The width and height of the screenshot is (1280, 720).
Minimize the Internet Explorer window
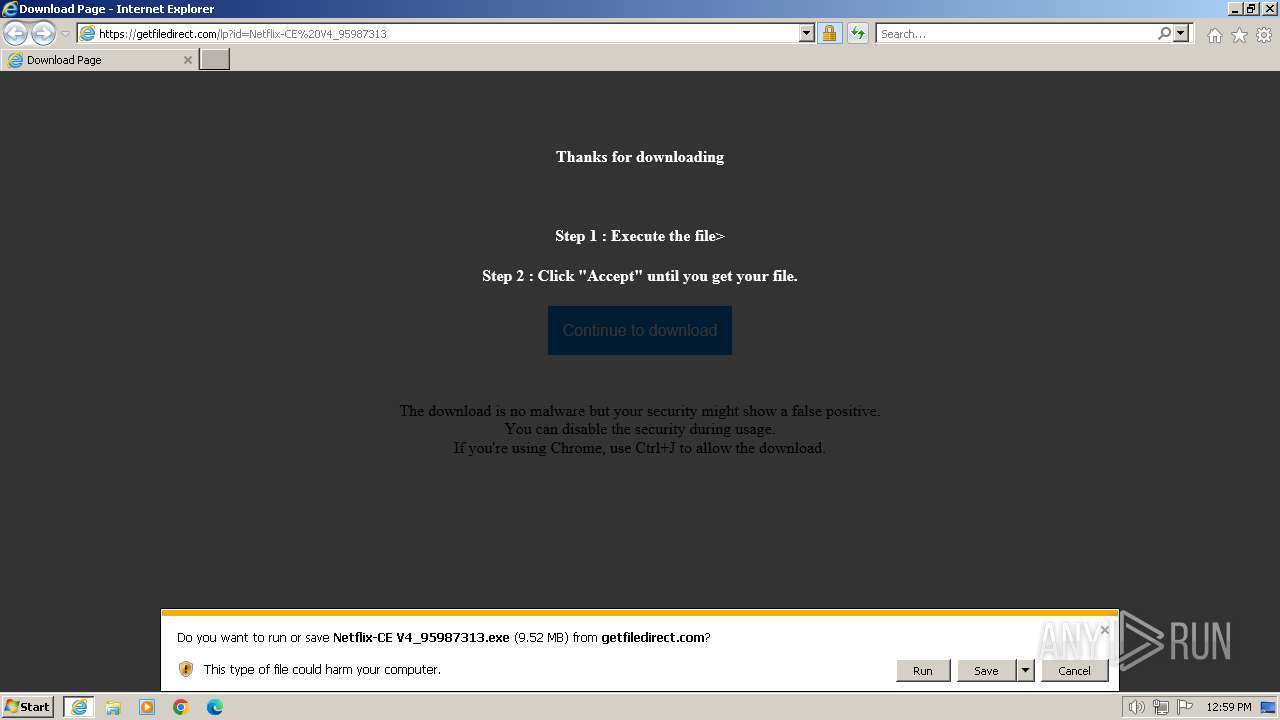1235,9
